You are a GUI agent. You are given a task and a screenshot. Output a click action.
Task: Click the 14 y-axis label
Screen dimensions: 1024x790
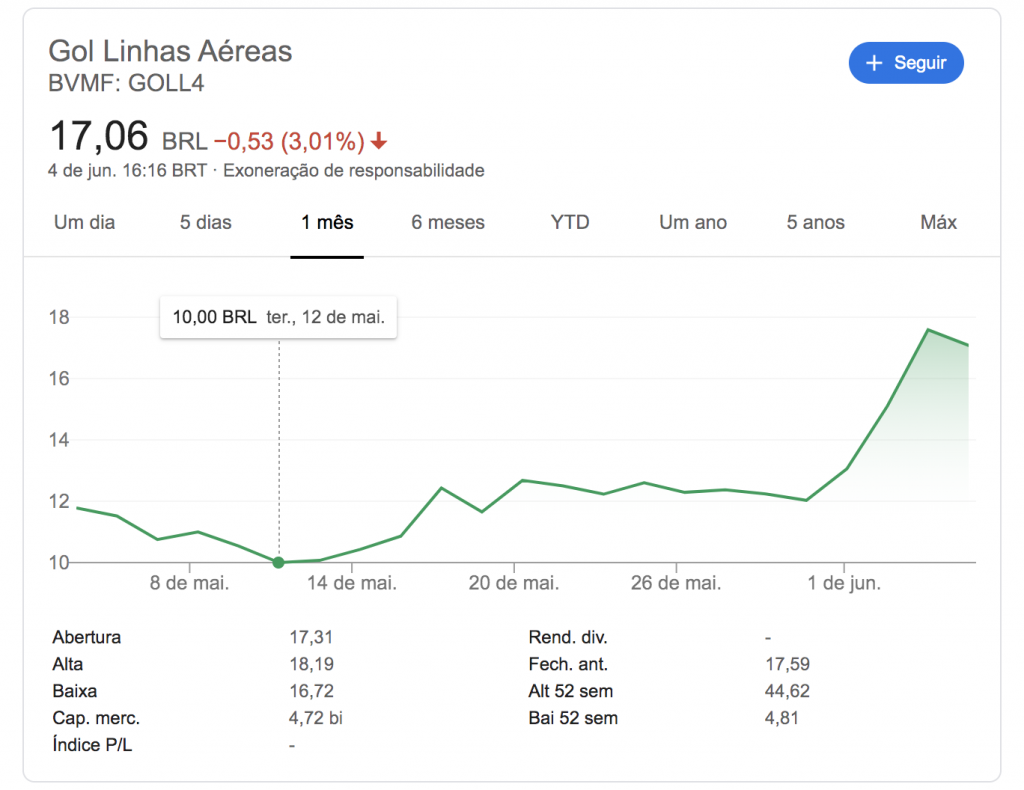pyautogui.click(x=59, y=439)
